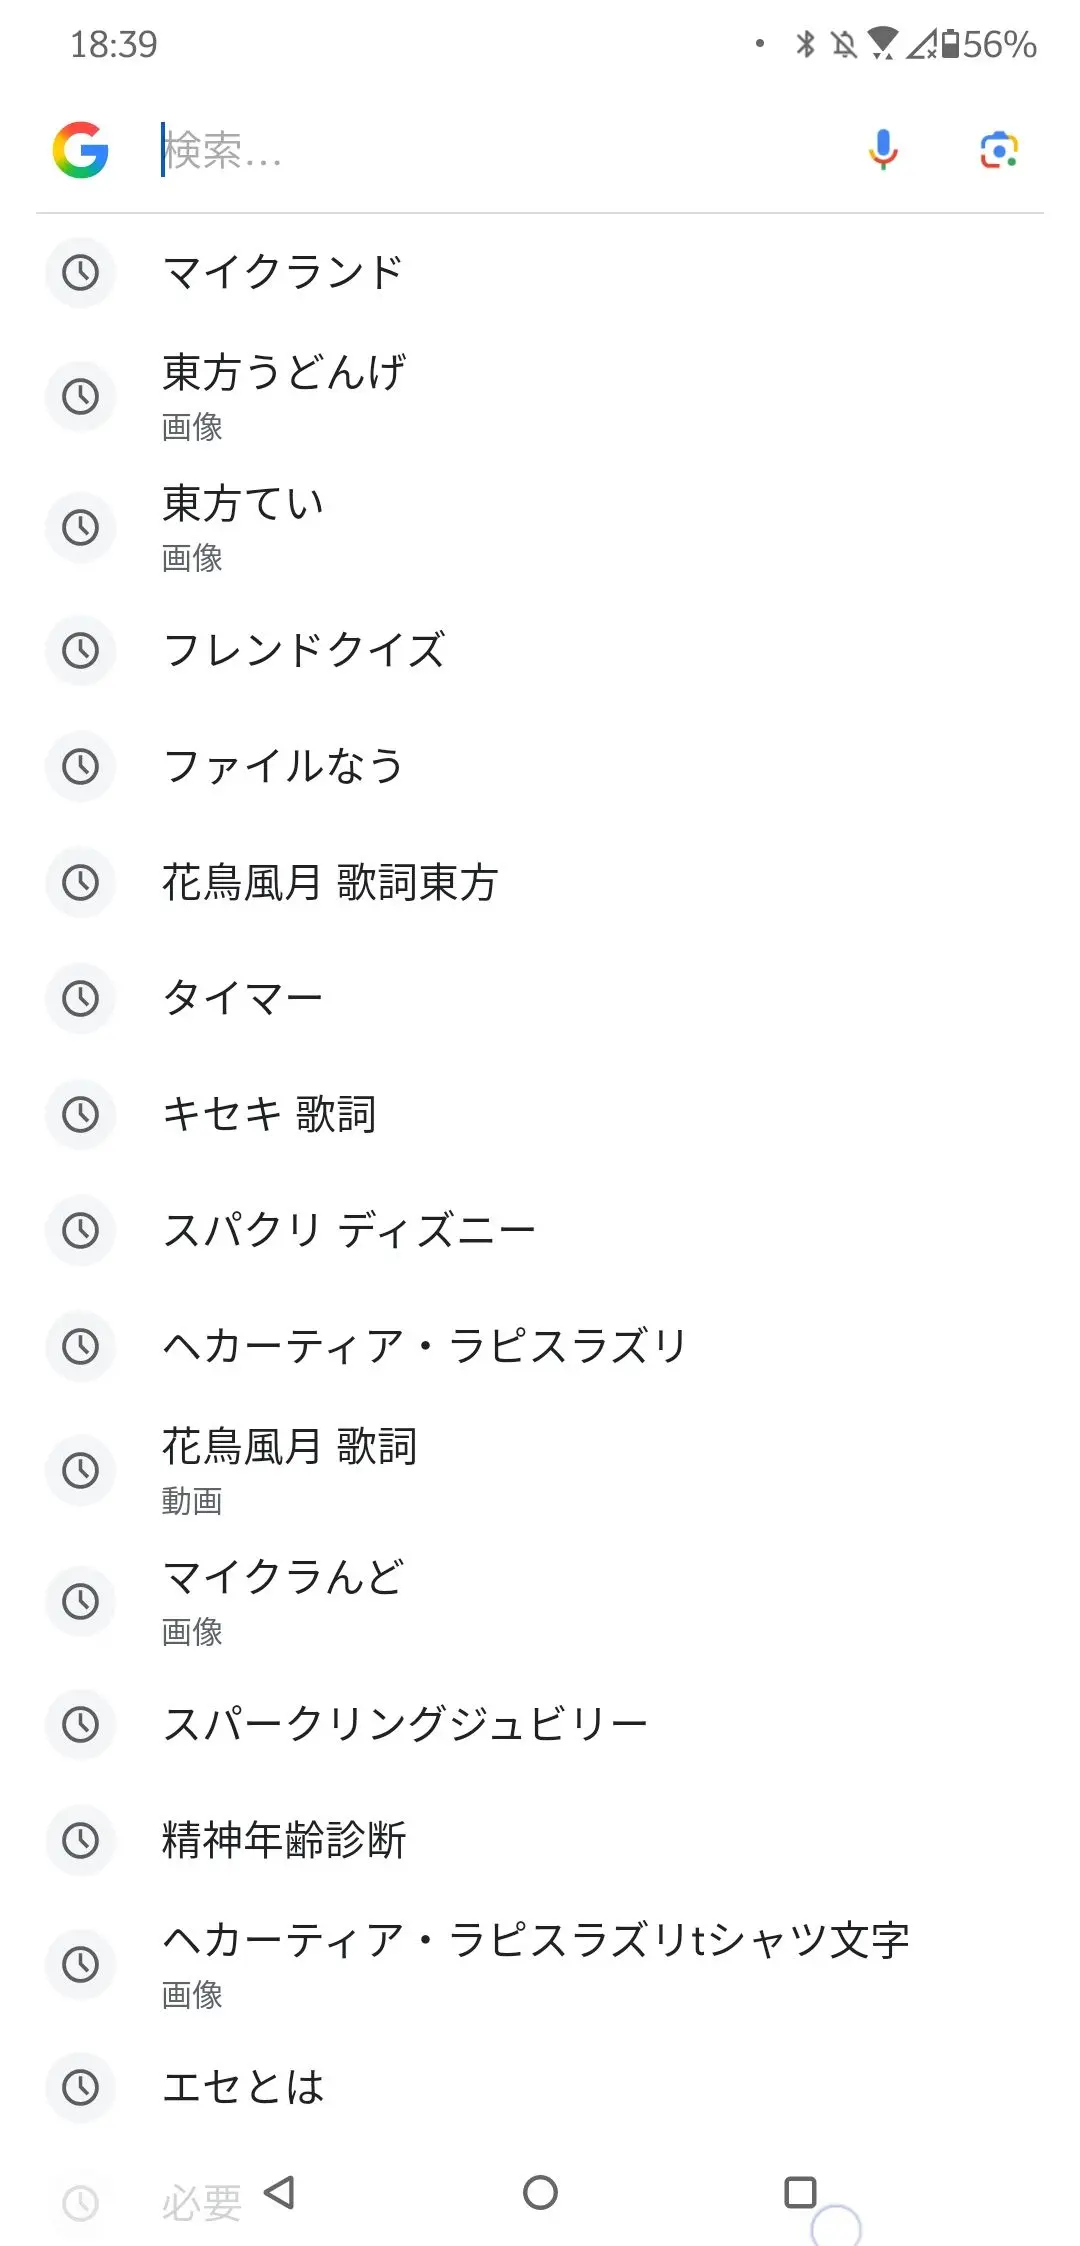Open recent apps square button
Image resolution: width=1080 pixels, height=2246 pixels.
coord(800,2192)
